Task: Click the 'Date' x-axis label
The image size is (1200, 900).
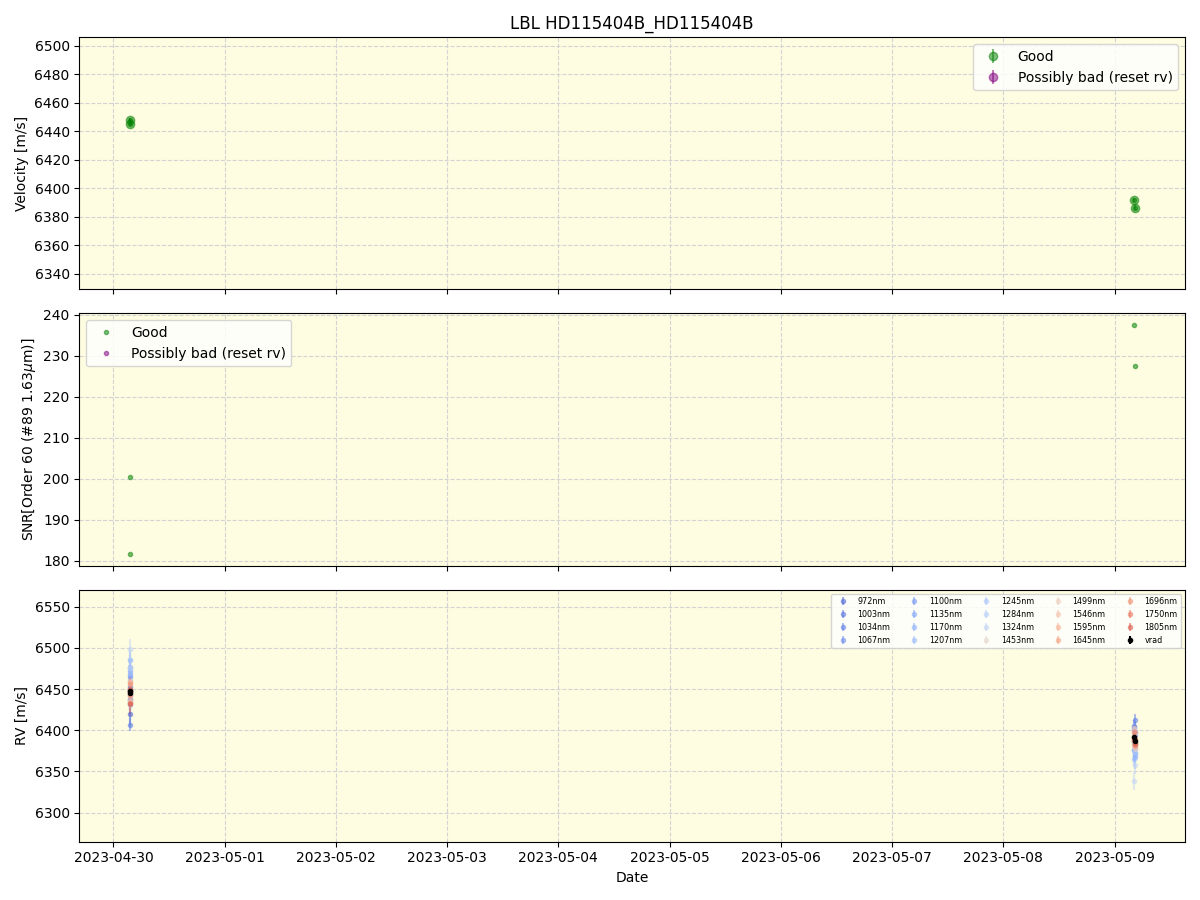Action: [632, 877]
